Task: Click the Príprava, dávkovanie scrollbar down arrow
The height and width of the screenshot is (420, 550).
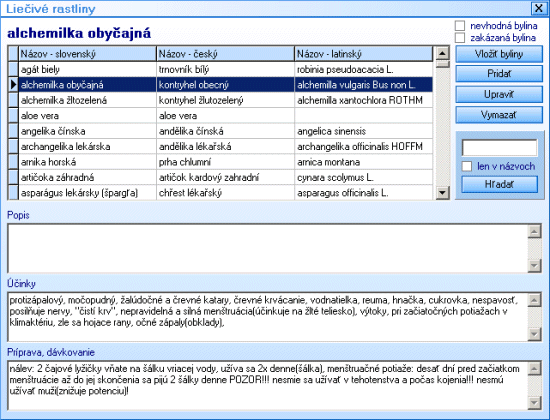Action: pyautogui.click(x=534, y=403)
